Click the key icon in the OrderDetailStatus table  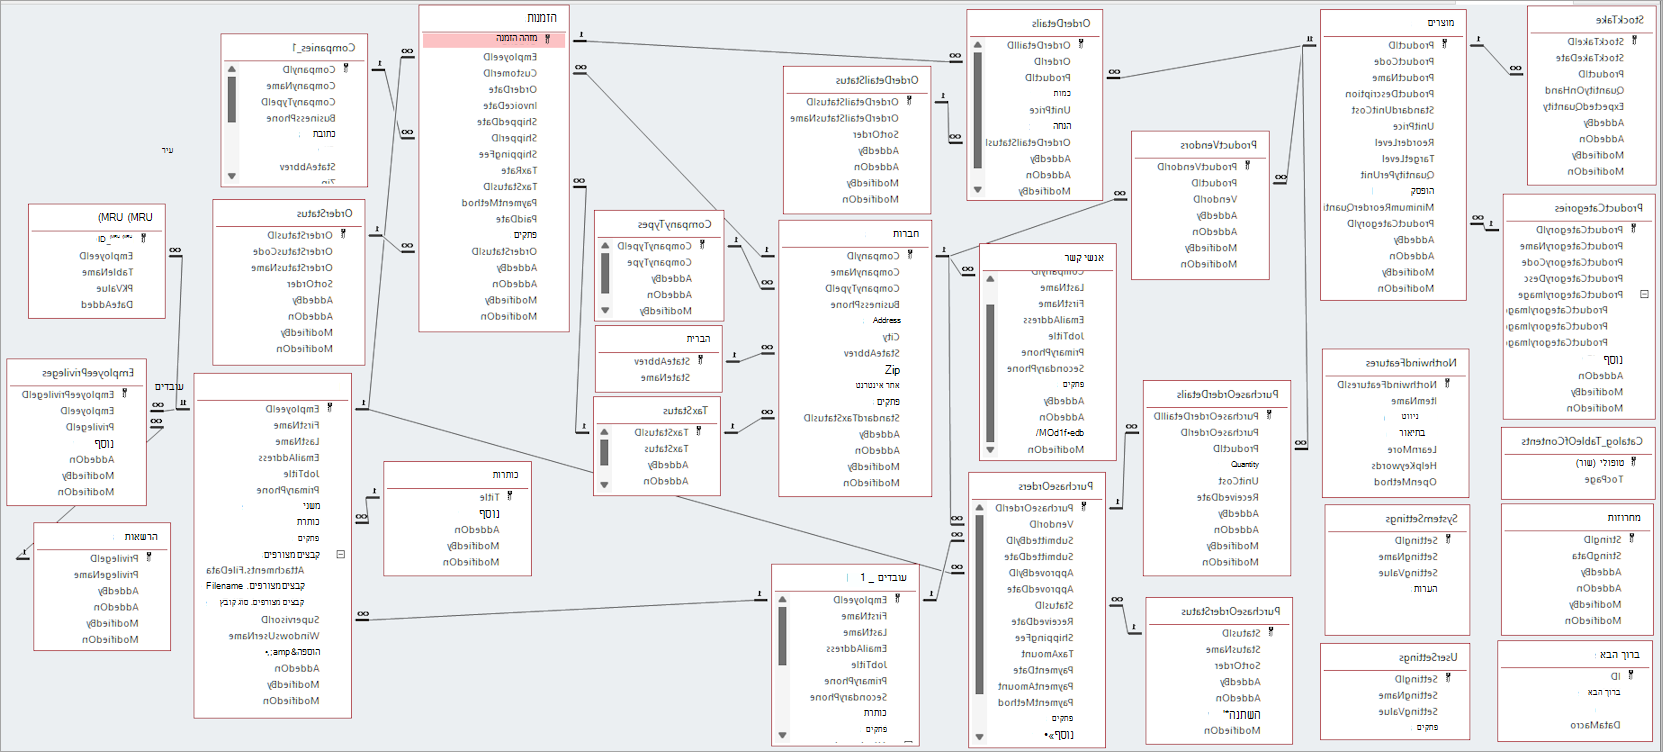click(x=909, y=102)
